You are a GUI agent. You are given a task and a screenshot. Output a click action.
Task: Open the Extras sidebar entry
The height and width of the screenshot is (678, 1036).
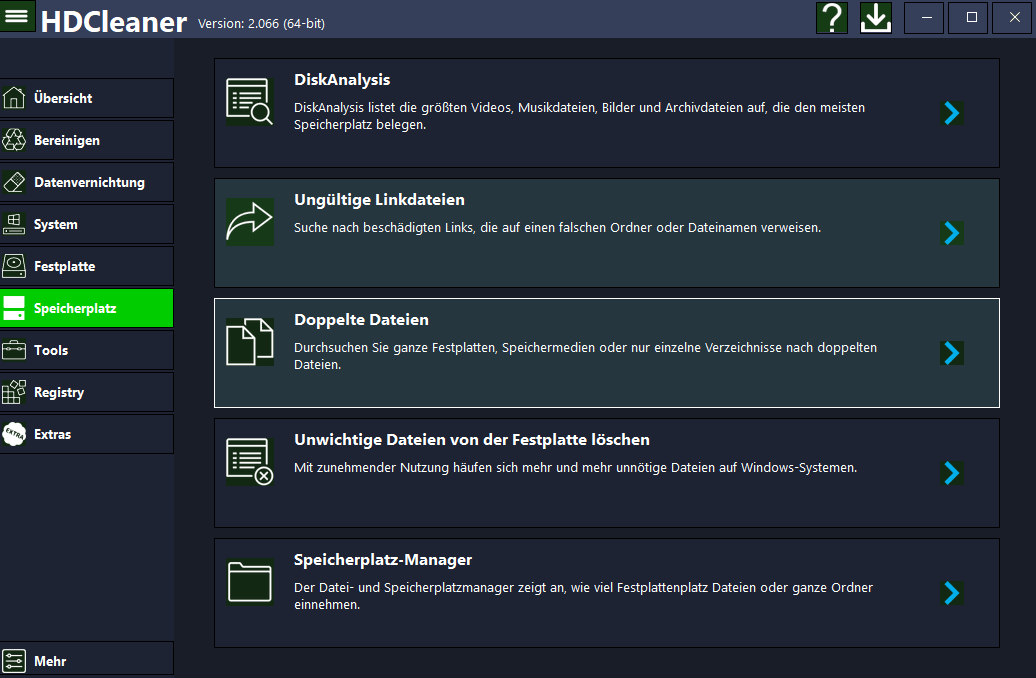tap(86, 434)
